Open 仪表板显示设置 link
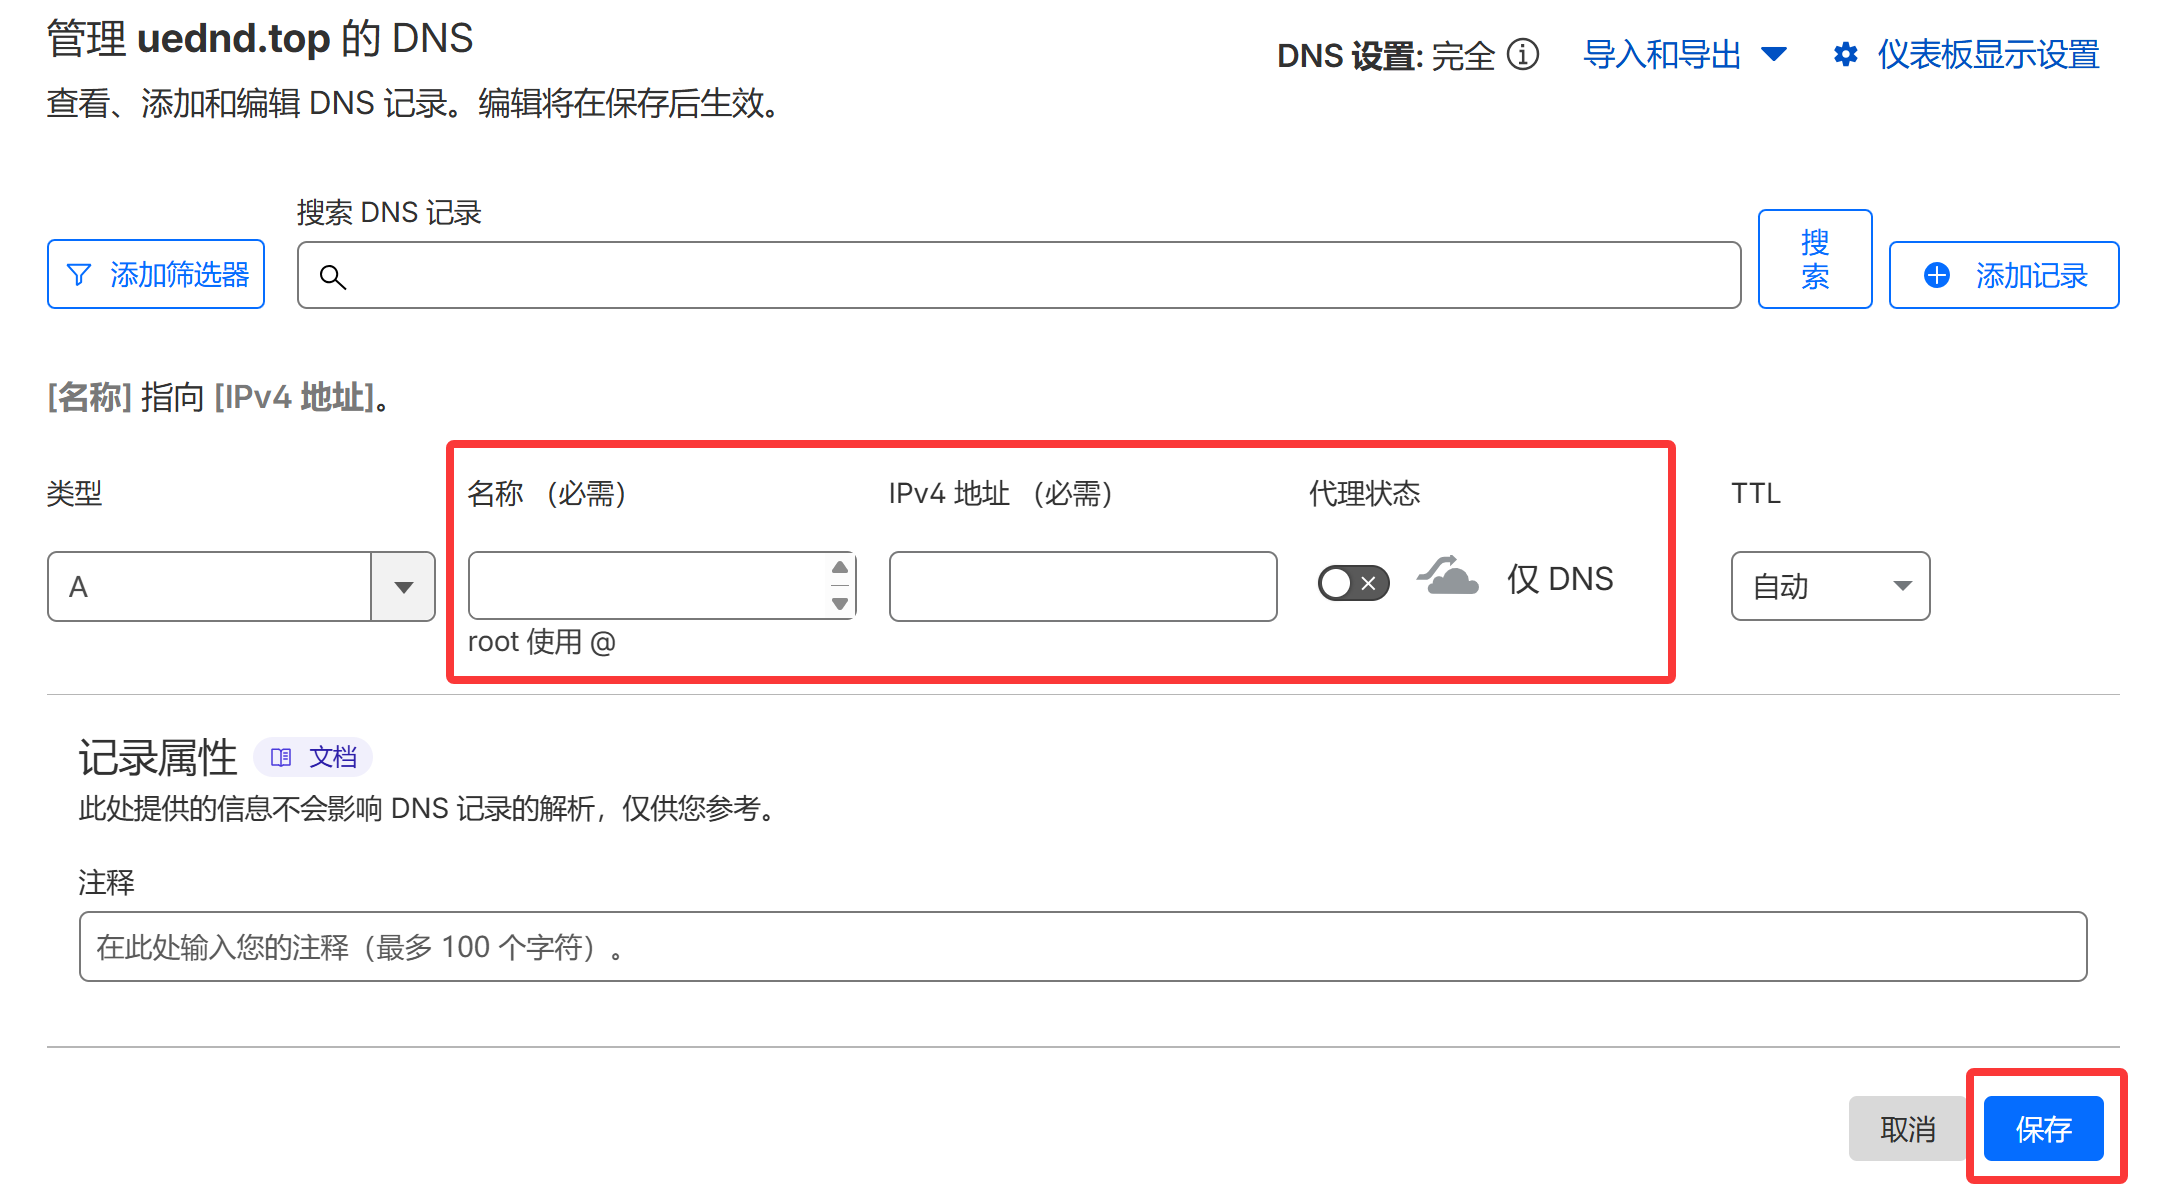Image resolution: width=2168 pixels, height=1184 pixels. click(x=1988, y=54)
